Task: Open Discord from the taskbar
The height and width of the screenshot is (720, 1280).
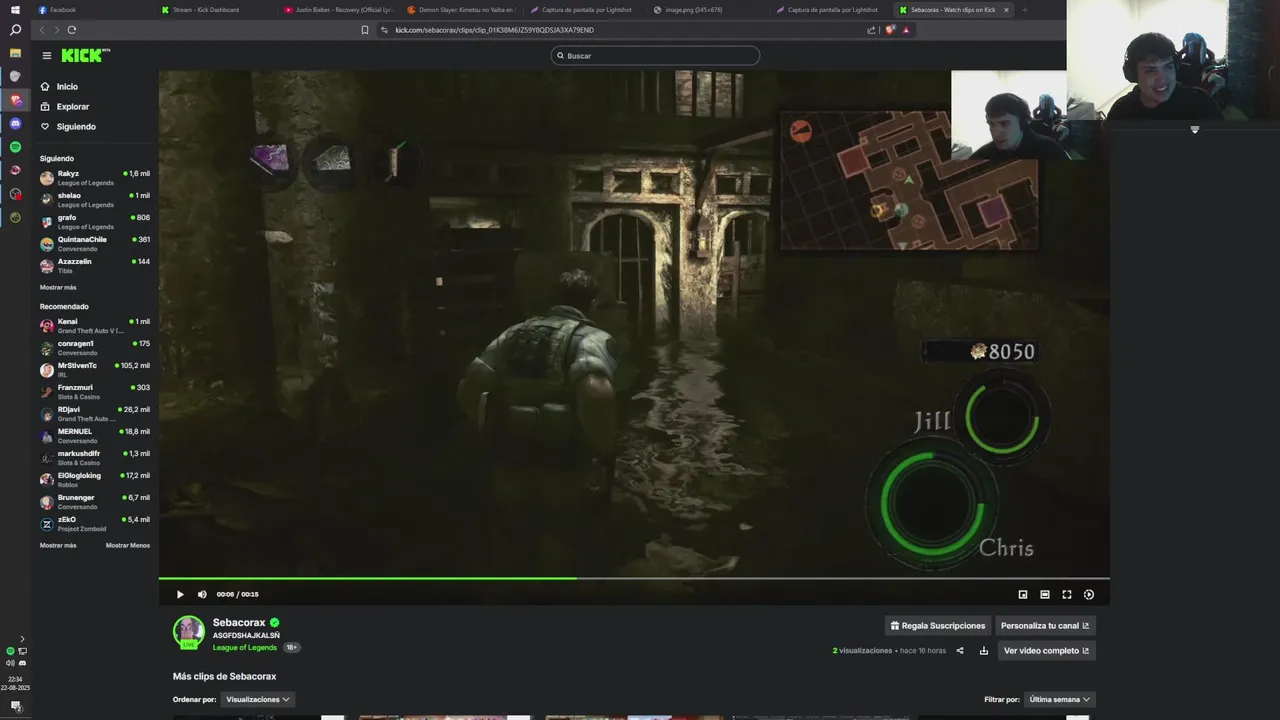Action: [x=15, y=124]
